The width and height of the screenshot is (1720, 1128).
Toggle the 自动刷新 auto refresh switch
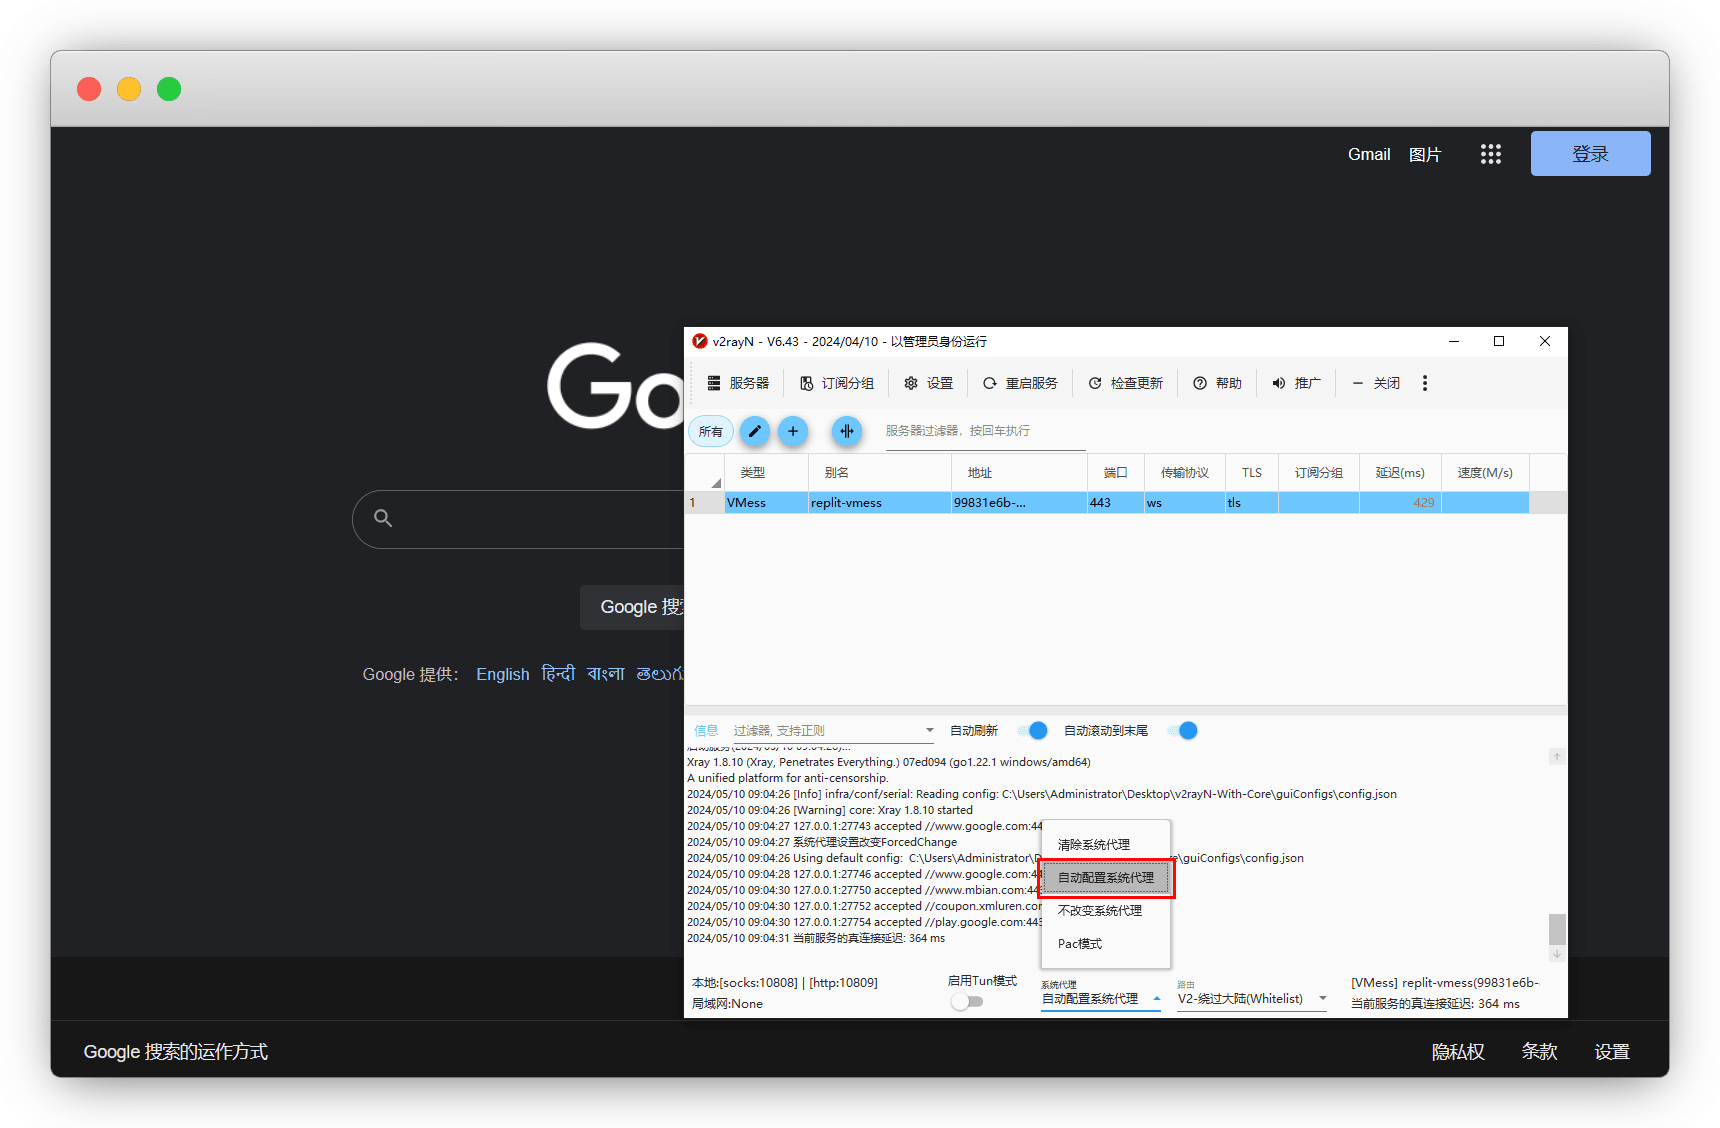pos(1034,731)
